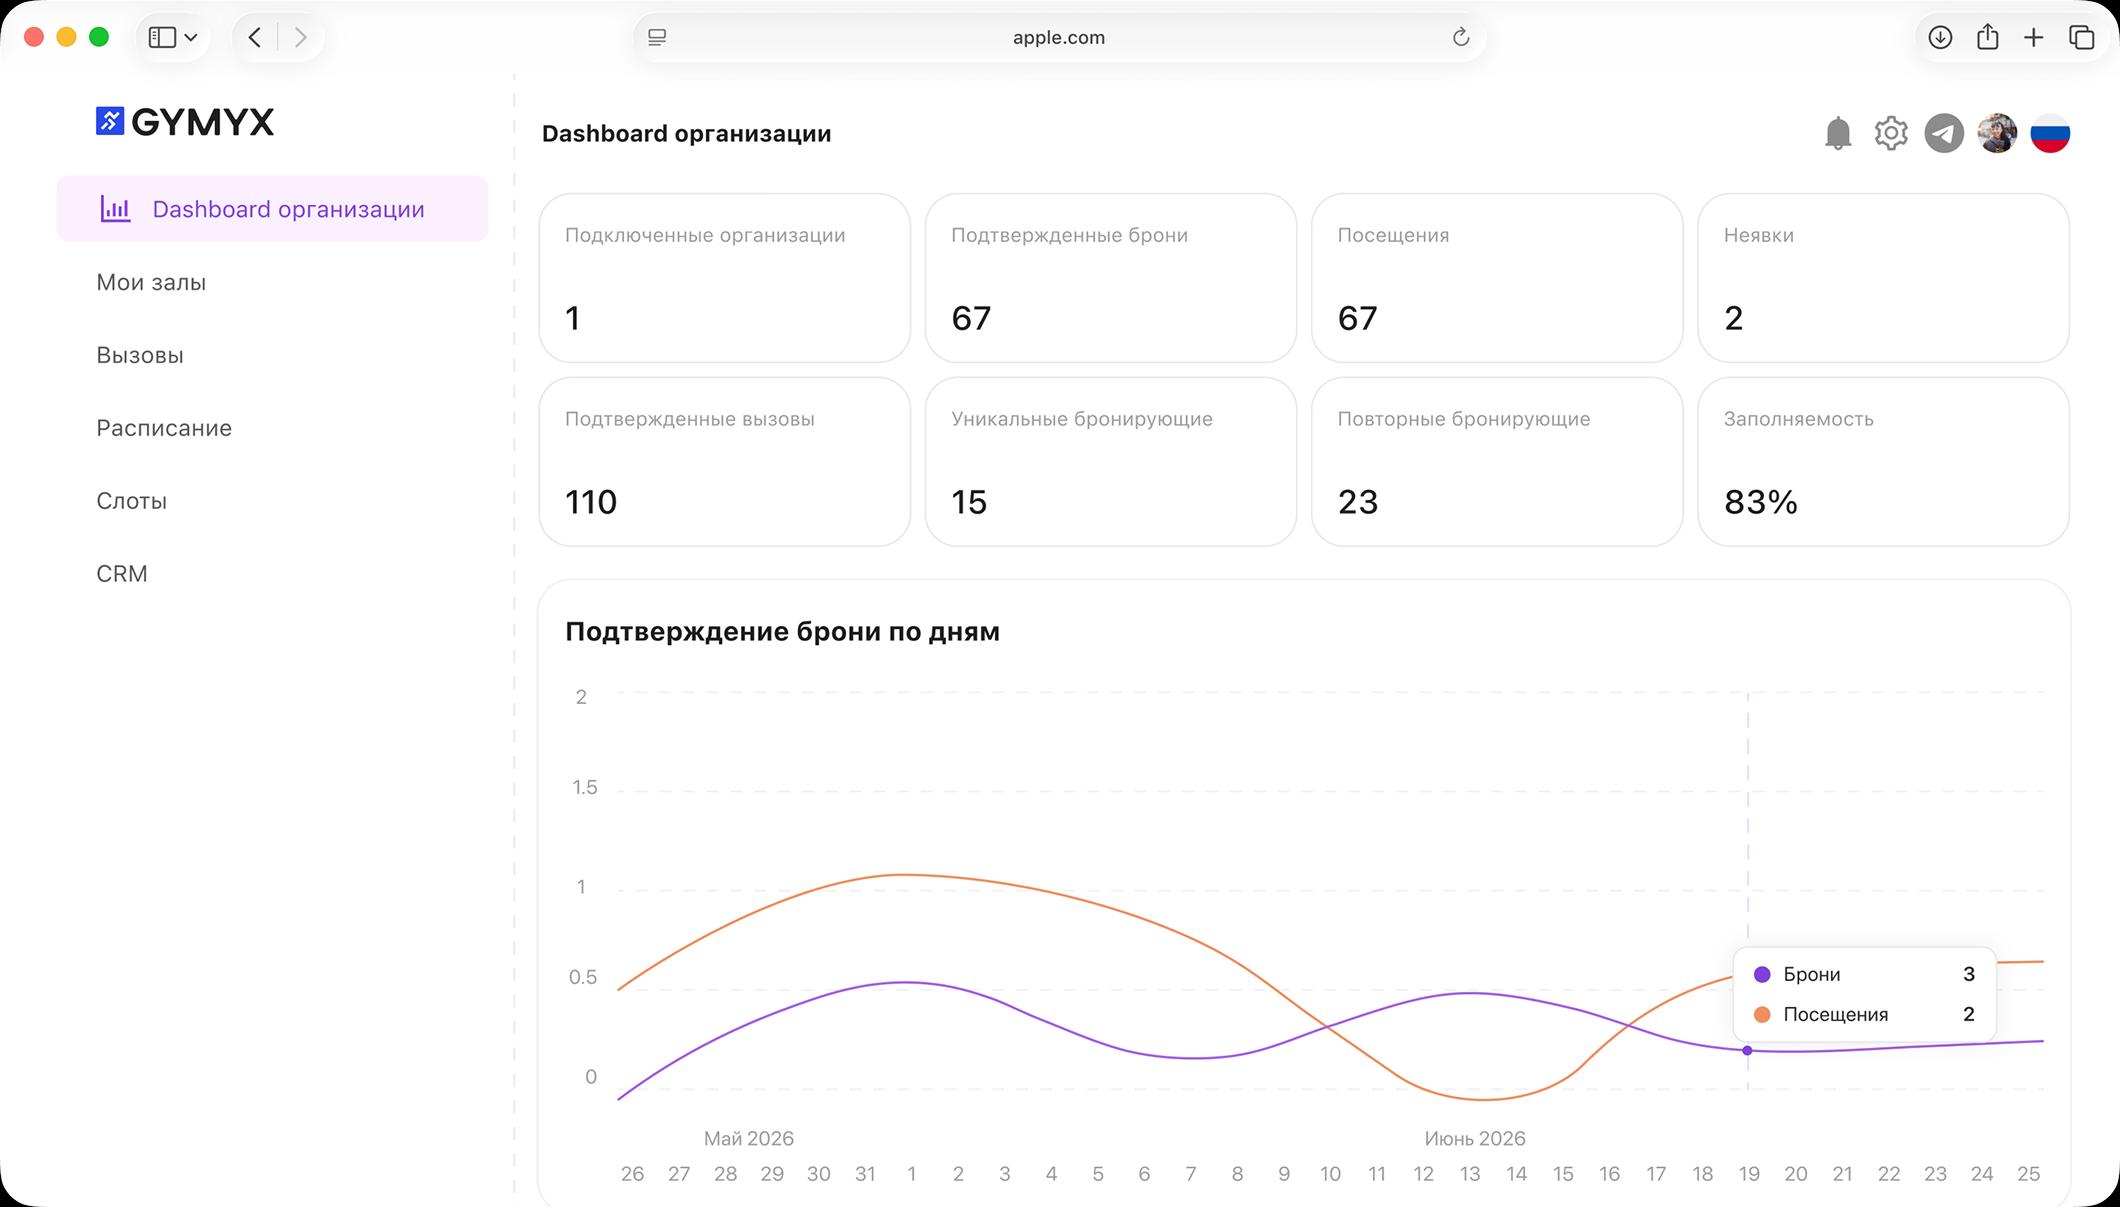This screenshot has width=2120, height=1207.
Task: Open Мои залы in sidebar
Action: [x=151, y=282]
